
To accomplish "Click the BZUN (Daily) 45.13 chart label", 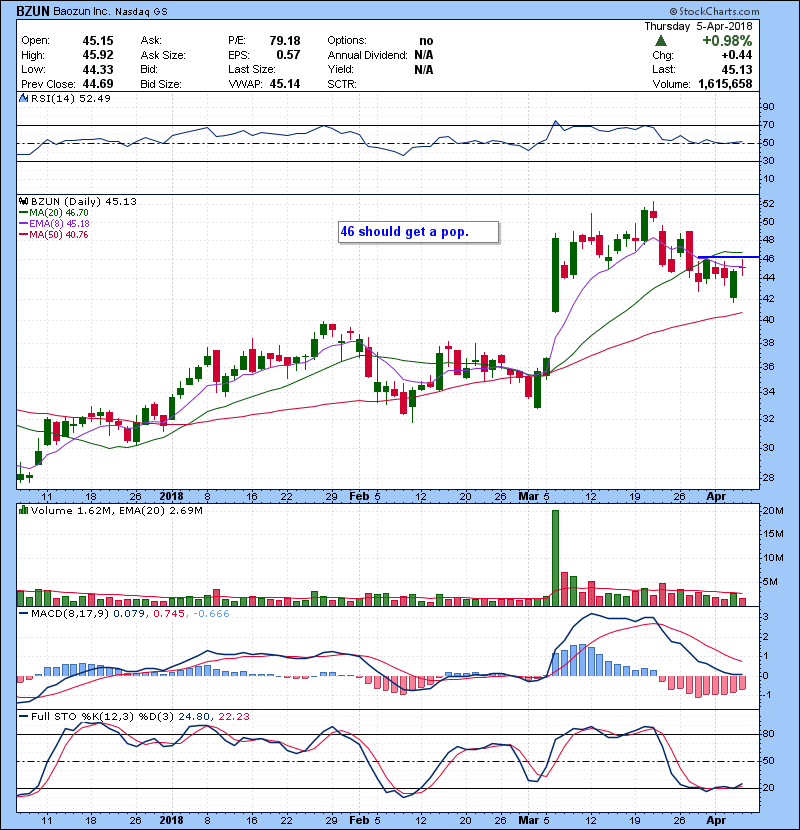I will (x=84, y=202).
